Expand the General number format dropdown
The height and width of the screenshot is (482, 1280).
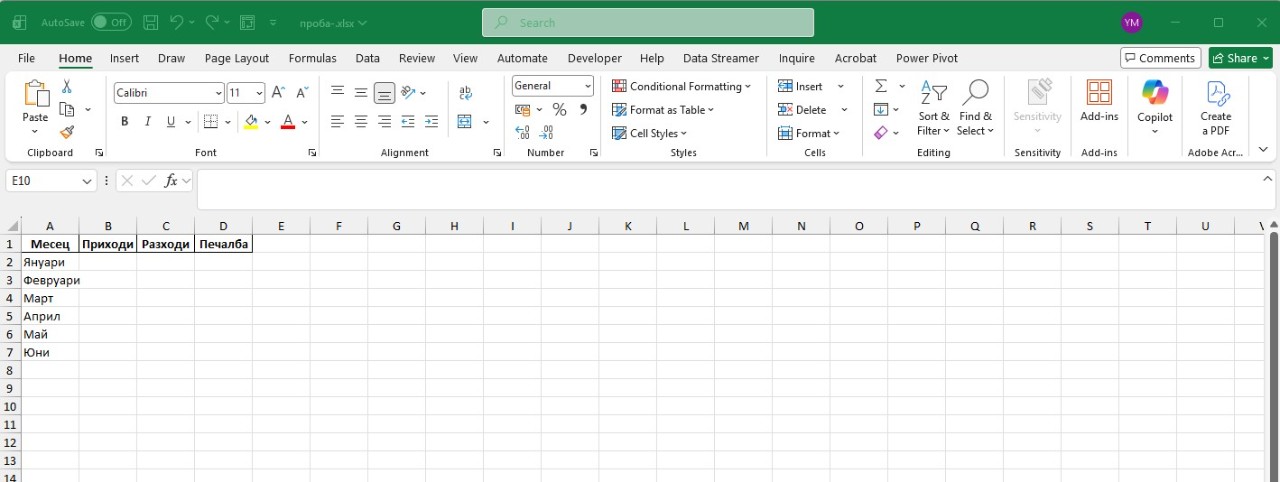(x=553, y=86)
